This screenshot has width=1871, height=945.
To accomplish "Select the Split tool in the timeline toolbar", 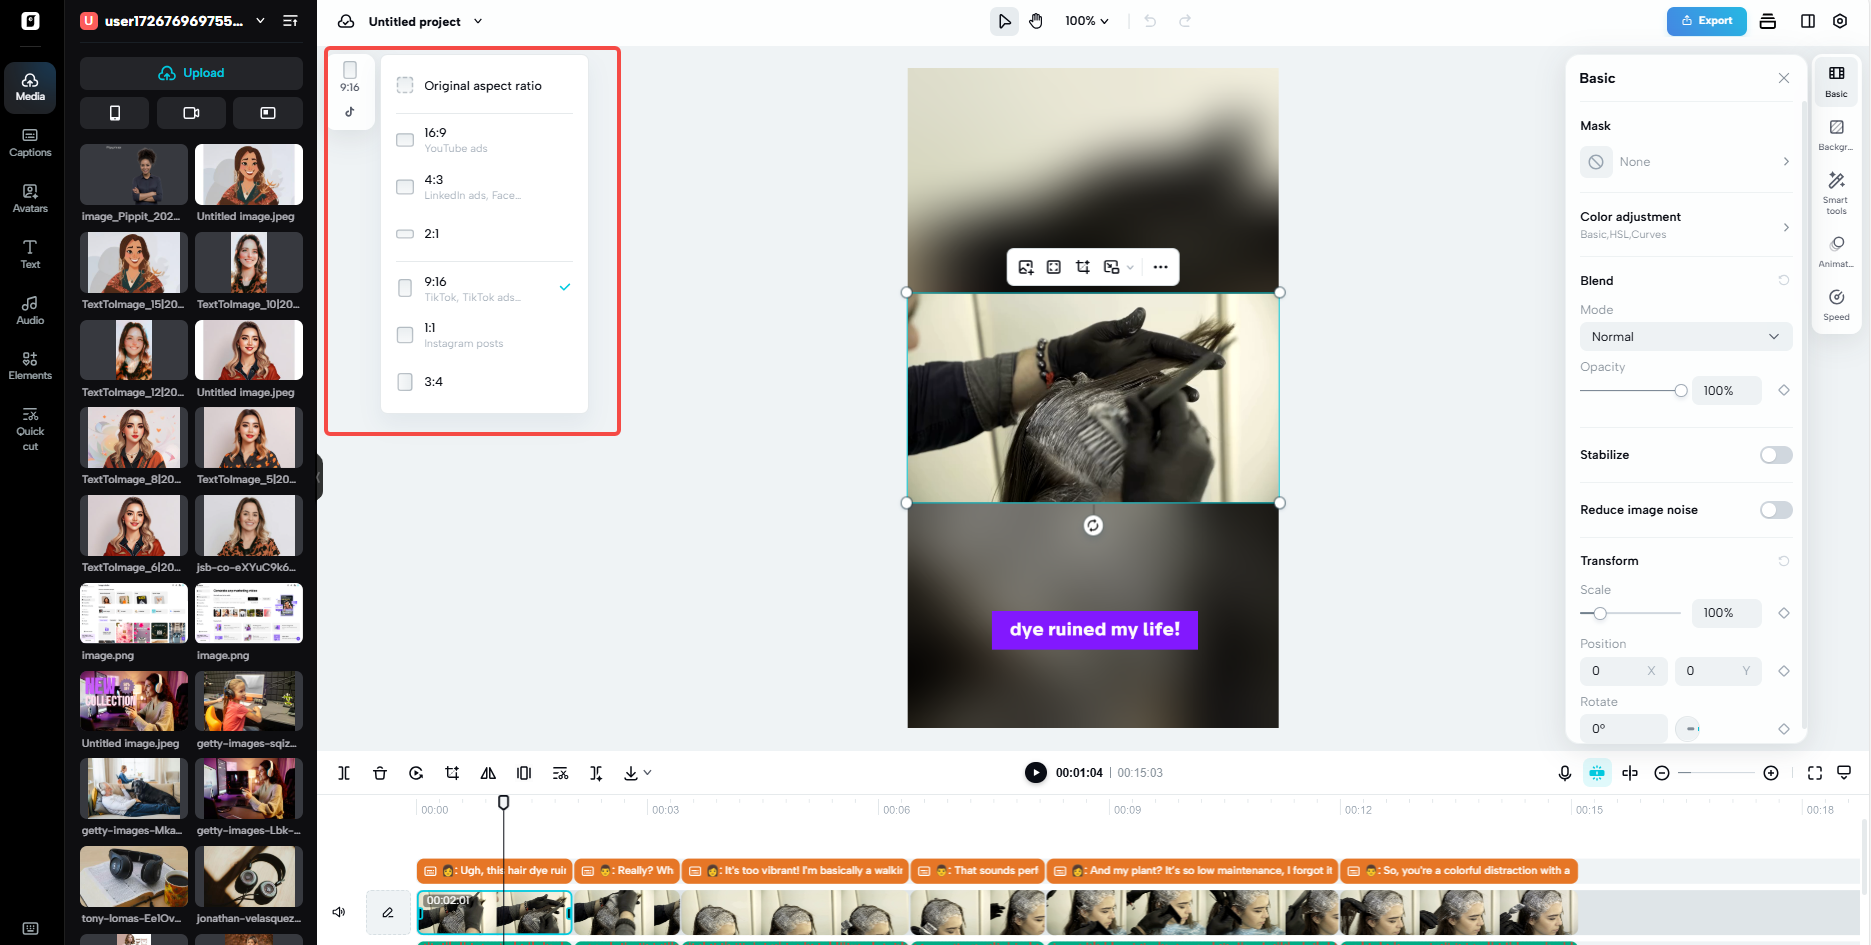I will 344,772.
